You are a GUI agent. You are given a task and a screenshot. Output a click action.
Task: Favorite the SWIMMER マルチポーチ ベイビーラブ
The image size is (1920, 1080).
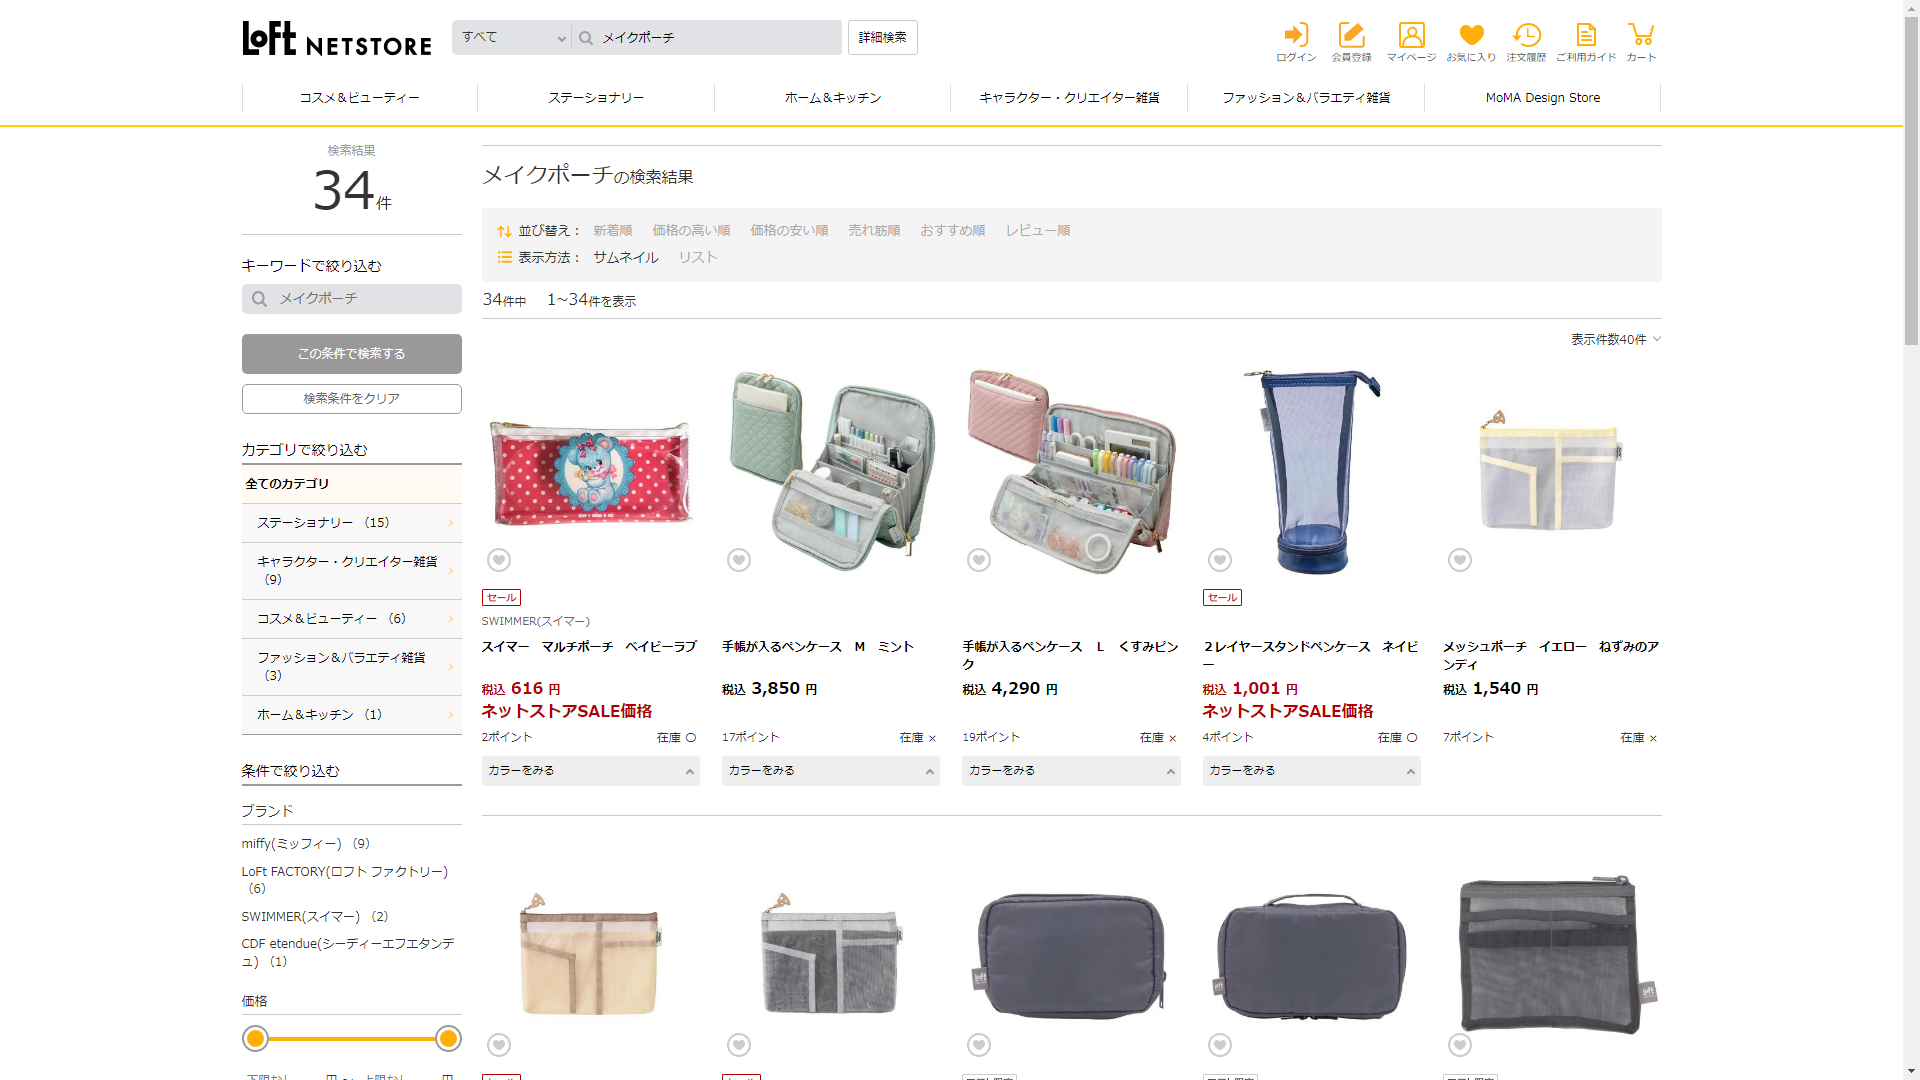tap(499, 560)
